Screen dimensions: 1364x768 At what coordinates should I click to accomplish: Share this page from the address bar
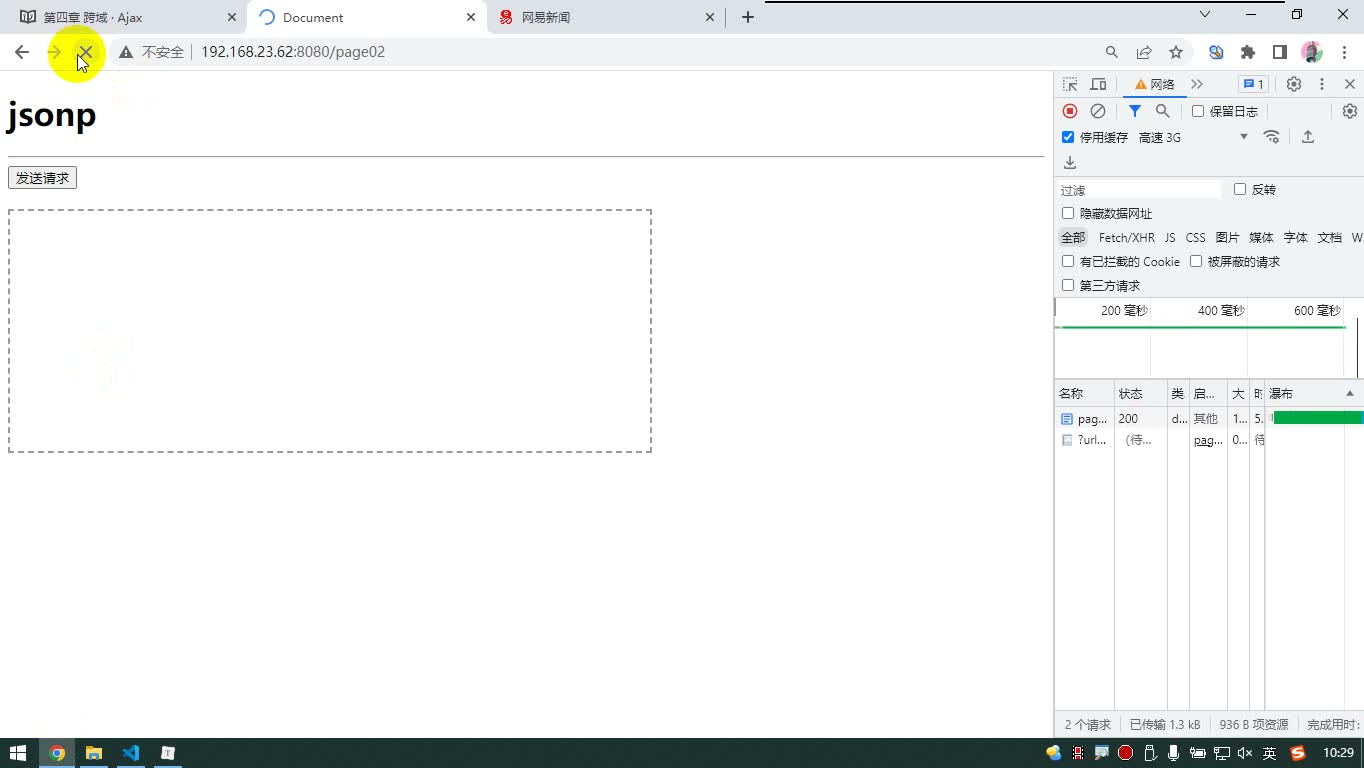pyautogui.click(x=1144, y=52)
